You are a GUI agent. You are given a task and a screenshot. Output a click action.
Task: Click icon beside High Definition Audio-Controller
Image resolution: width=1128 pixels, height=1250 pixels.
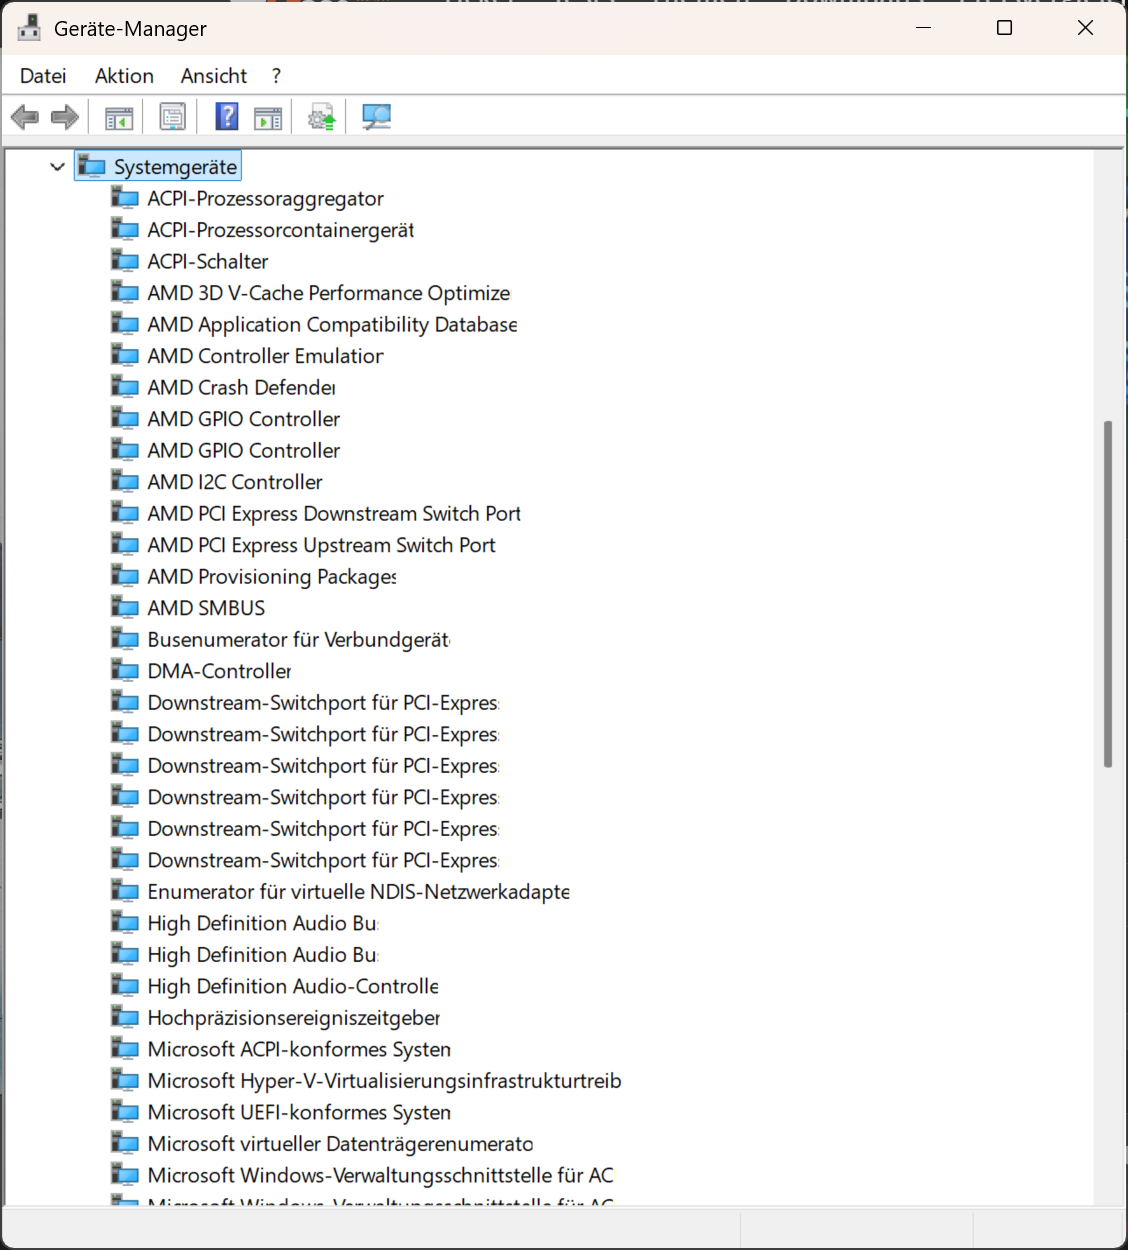pos(125,986)
